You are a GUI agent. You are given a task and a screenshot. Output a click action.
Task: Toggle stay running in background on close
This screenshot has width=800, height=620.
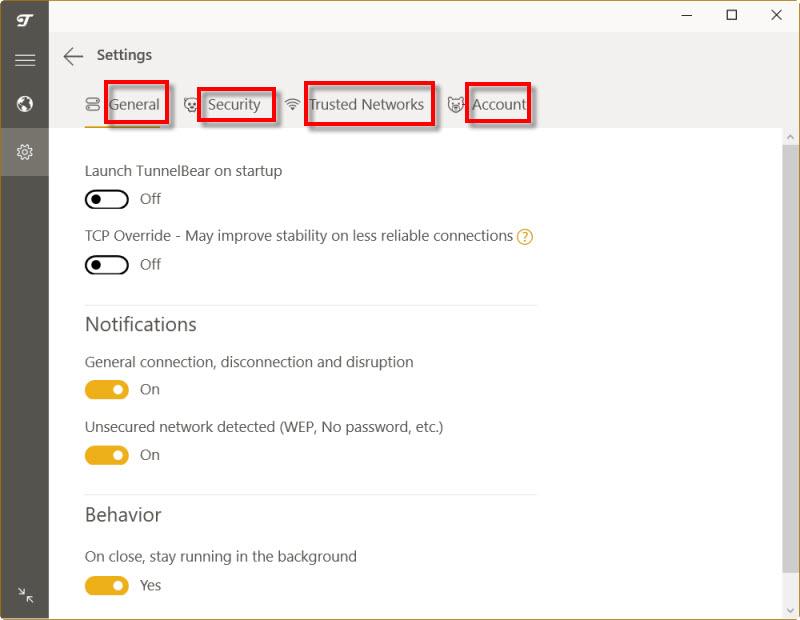[107, 585]
